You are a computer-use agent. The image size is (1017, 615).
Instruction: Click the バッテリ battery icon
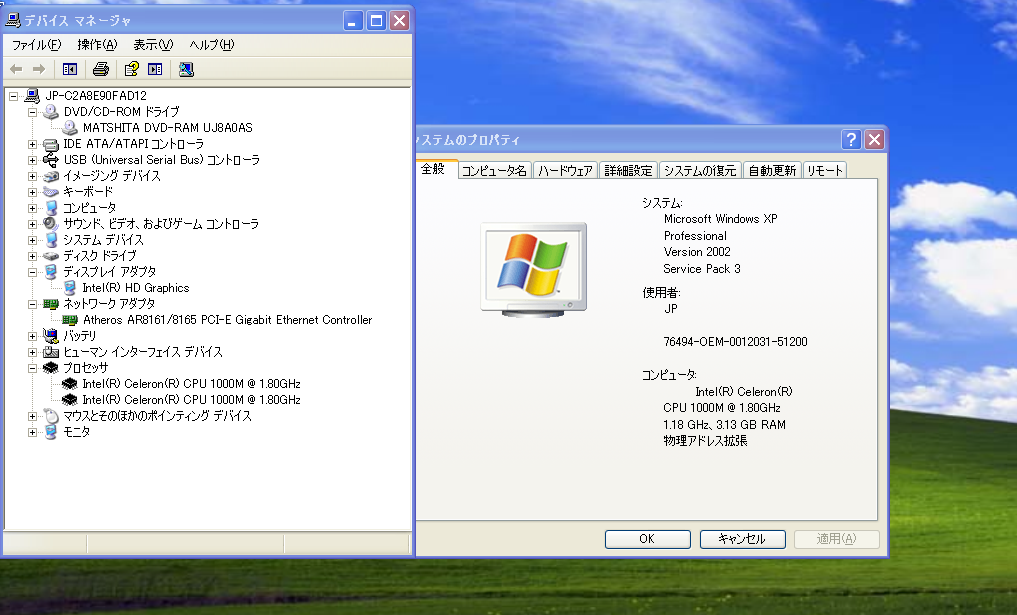point(51,335)
